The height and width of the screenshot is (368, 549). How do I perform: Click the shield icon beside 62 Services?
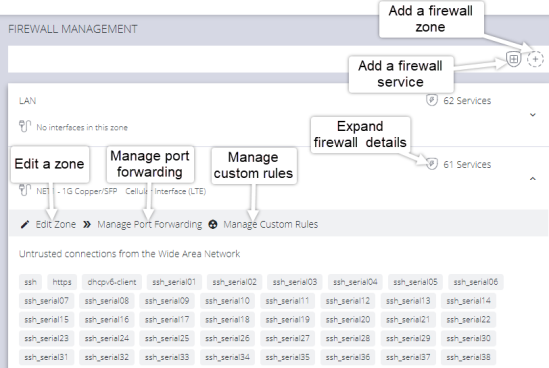(432, 100)
